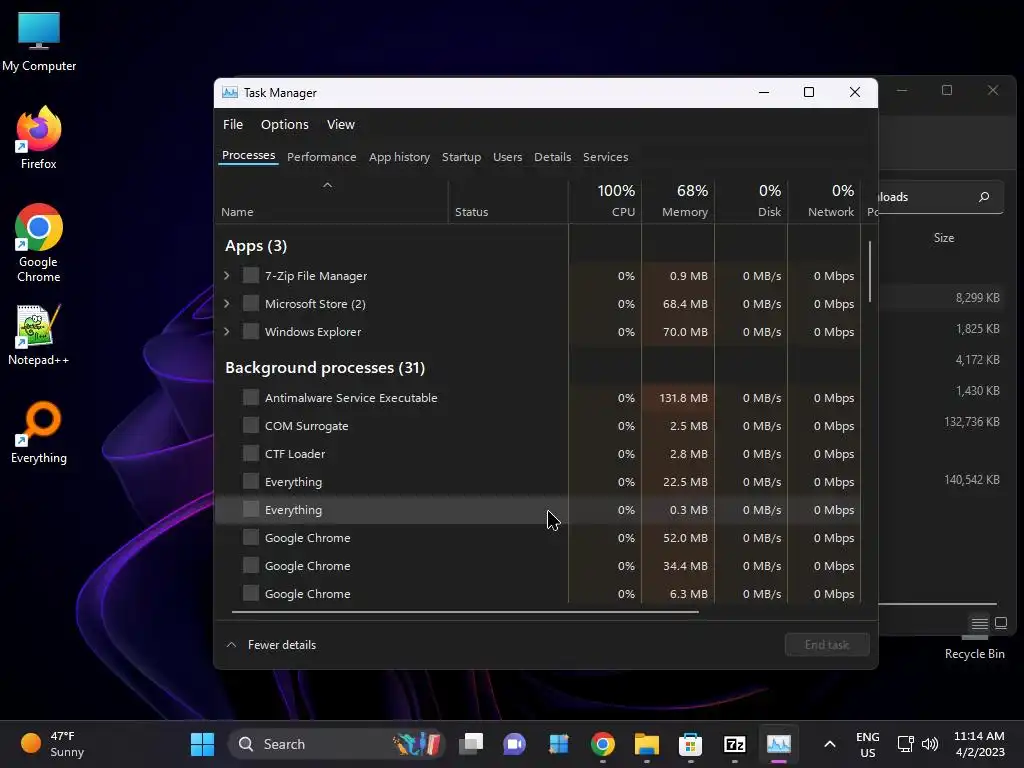Switch the ENG US input language

click(867, 744)
